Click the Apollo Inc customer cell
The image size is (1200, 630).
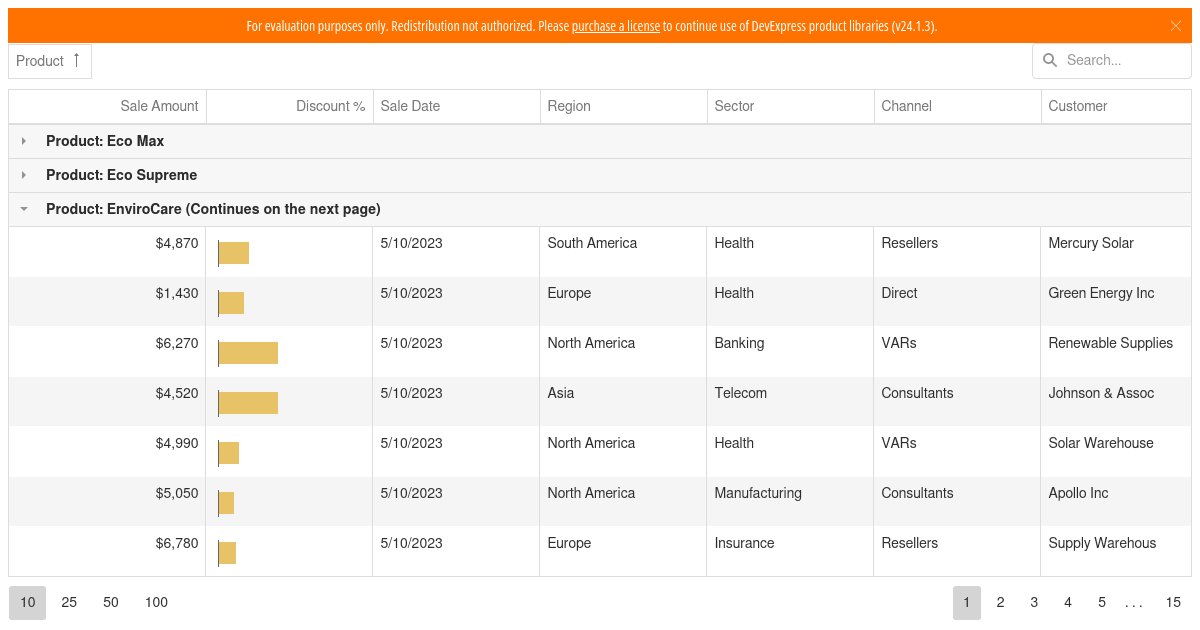coord(1116,502)
